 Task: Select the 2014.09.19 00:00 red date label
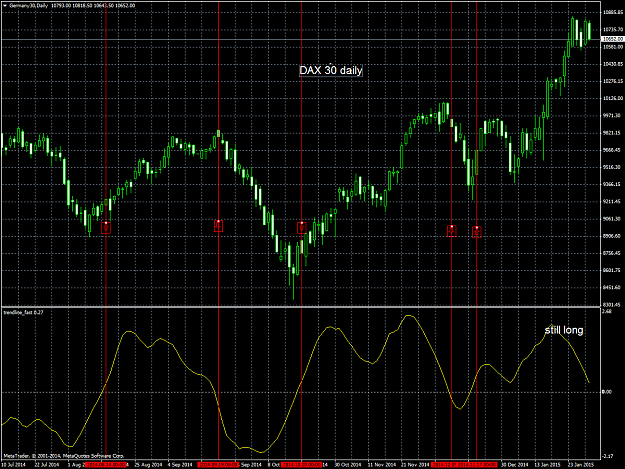click(x=218, y=465)
